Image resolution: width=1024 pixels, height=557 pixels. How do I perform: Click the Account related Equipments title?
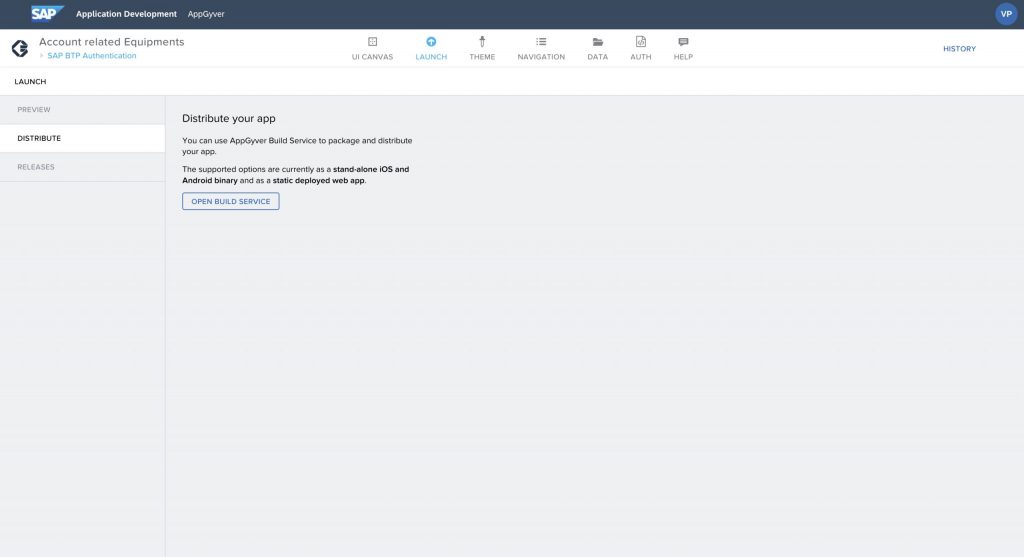(x=112, y=42)
